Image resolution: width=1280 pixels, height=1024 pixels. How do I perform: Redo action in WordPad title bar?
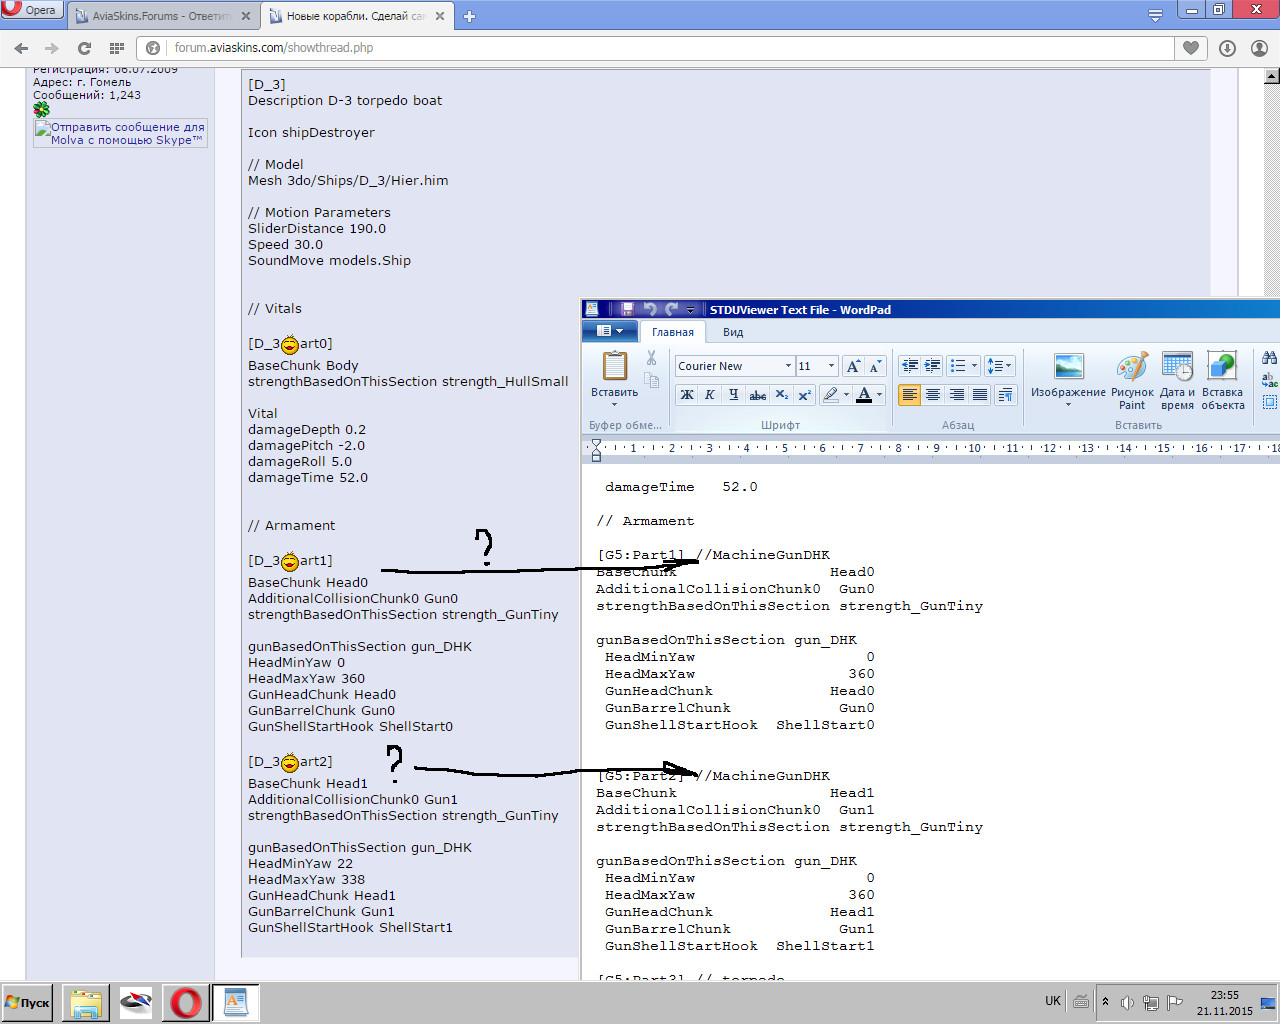pos(671,310)
